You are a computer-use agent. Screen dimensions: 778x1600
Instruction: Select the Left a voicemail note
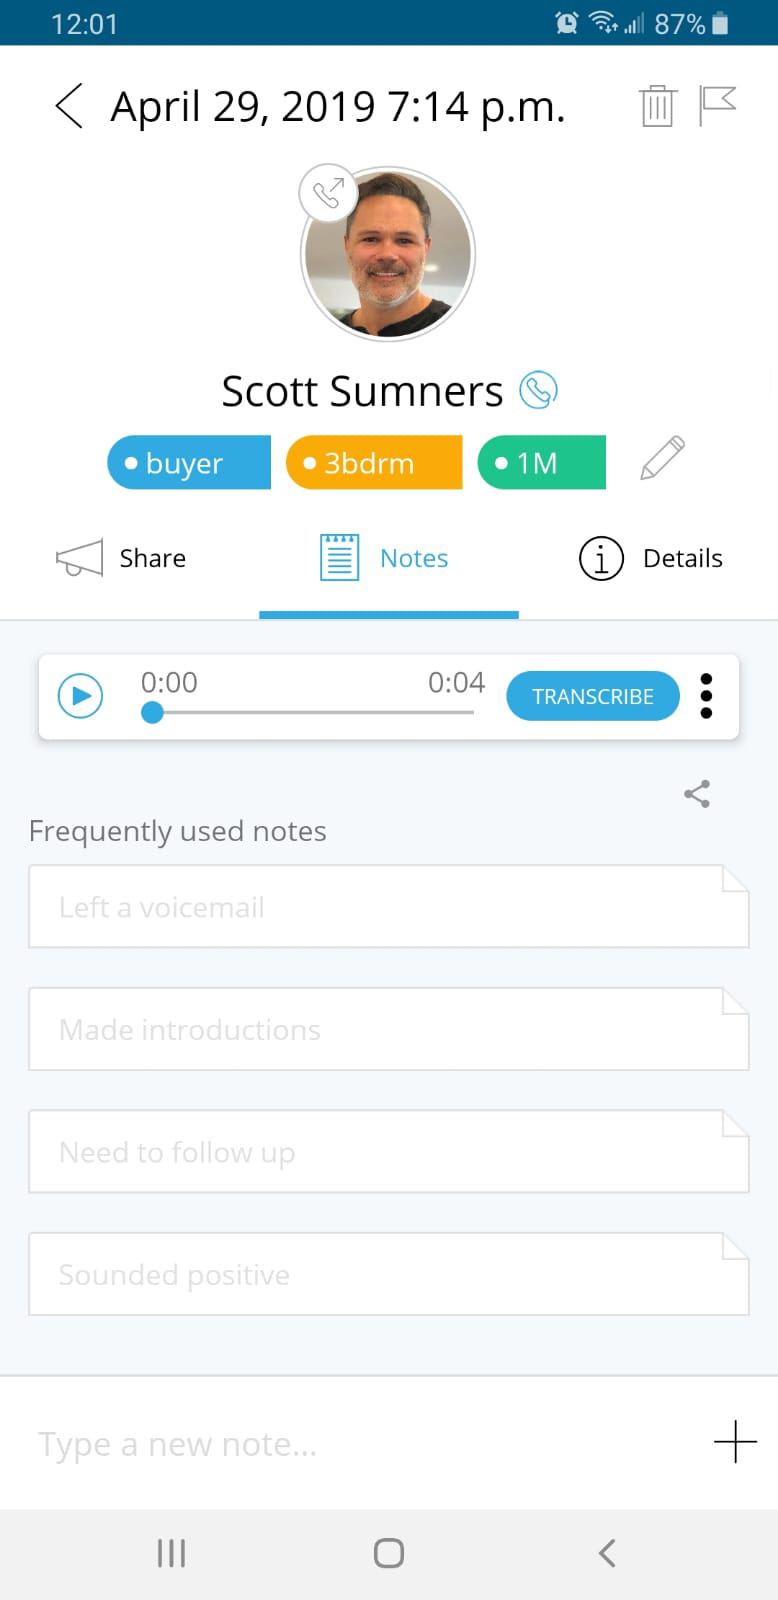click(388, 906)
